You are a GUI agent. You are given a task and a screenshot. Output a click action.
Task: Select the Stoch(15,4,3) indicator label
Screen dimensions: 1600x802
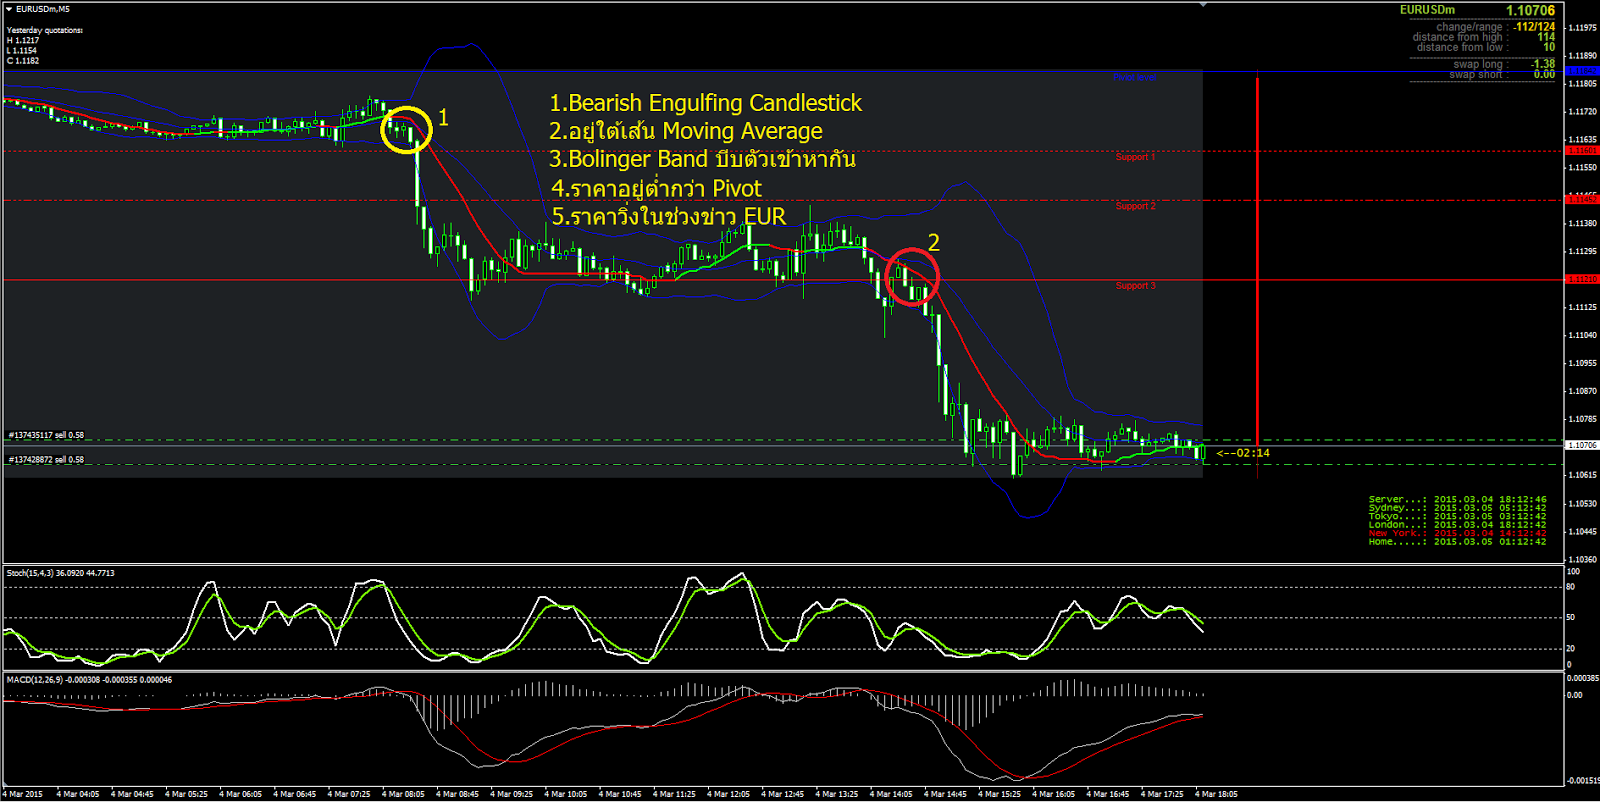60,573
